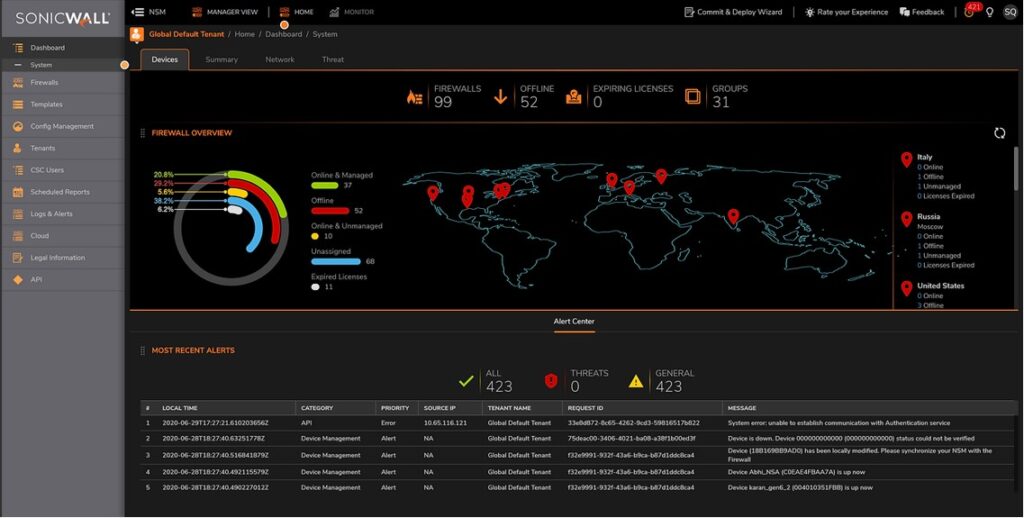
Task: Open the Feedback link
Action: pos(922,12)
